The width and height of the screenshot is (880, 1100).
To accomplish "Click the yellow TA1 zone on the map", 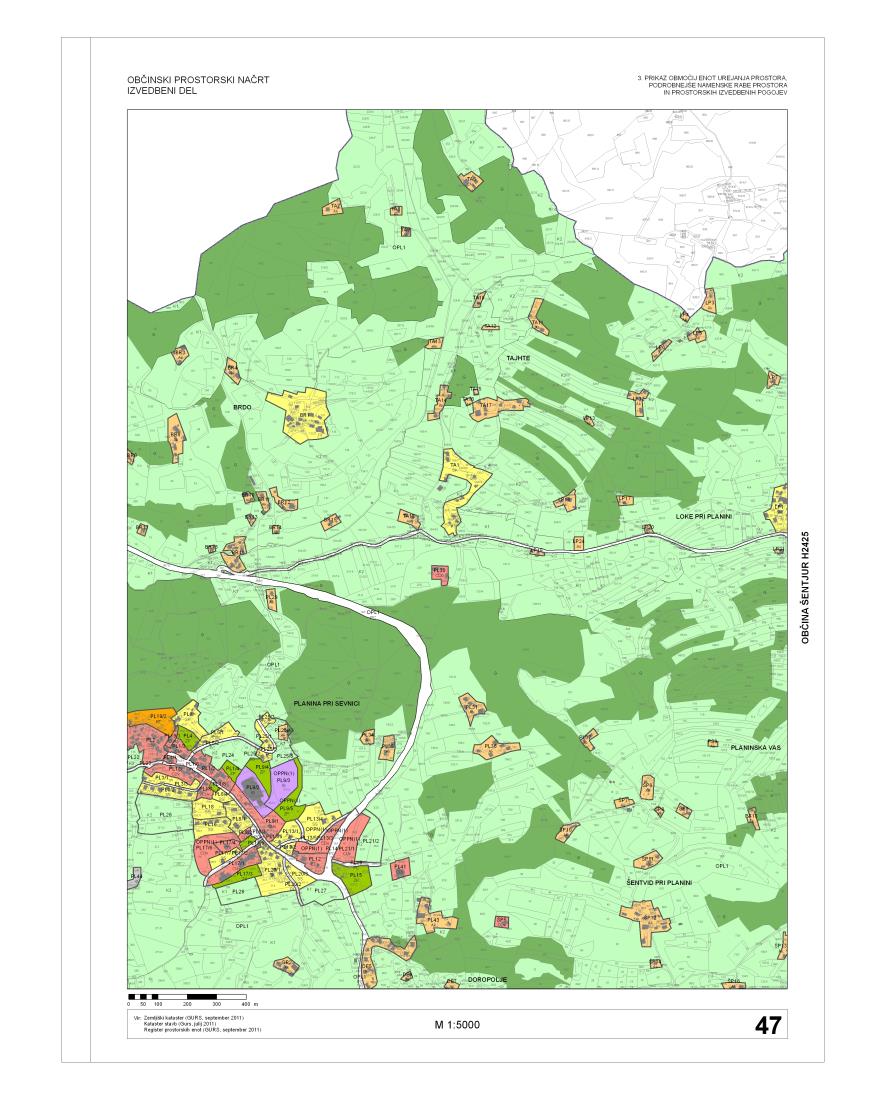I will point(455,468).
